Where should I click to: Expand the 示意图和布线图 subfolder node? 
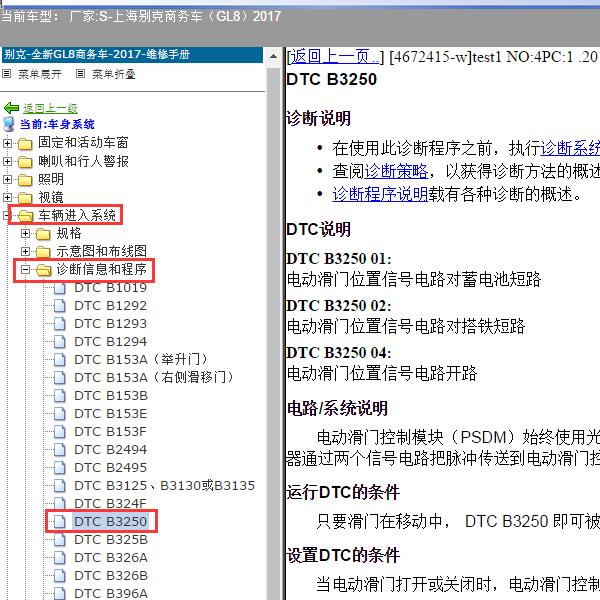click(x=25, y=251)
